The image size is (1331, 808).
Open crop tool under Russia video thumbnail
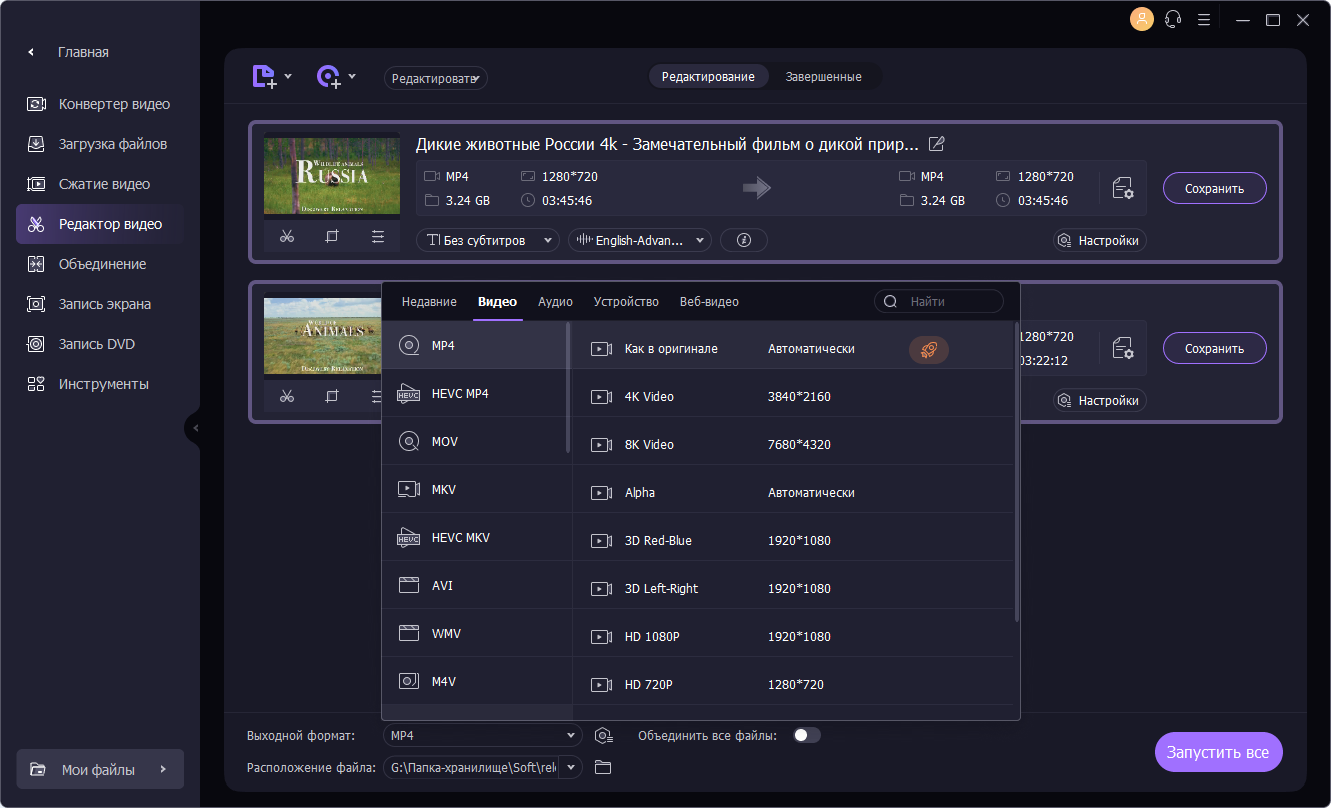(332, 237)
